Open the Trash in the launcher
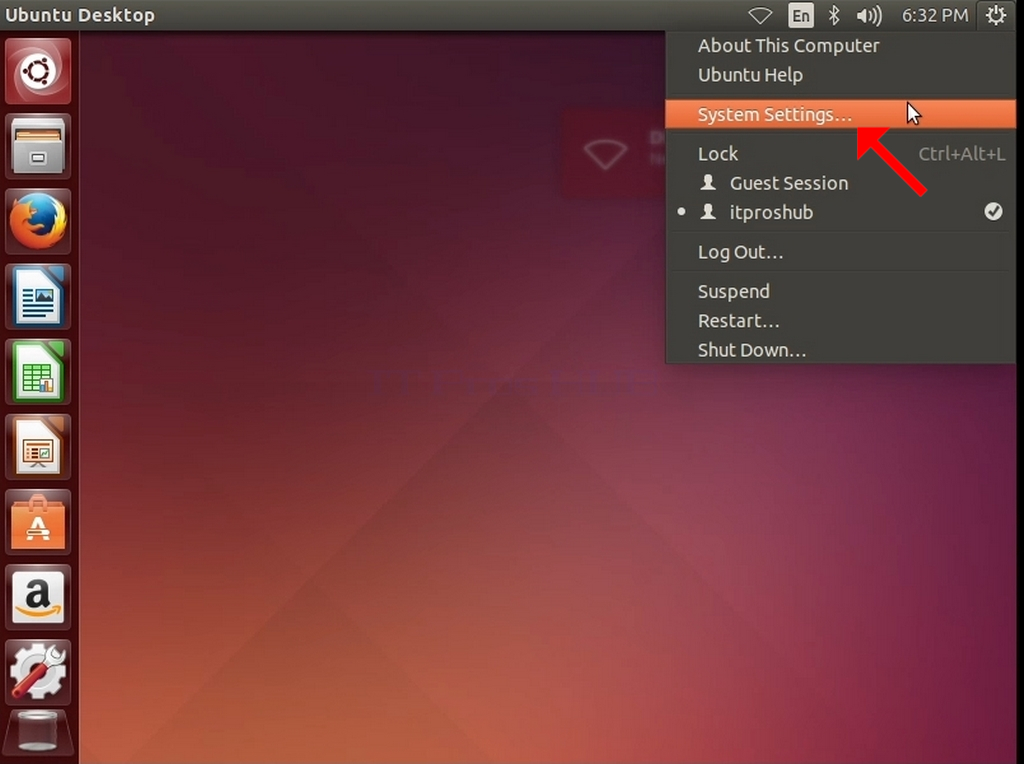Screen dimensions: 1024x764 (38, 731)
